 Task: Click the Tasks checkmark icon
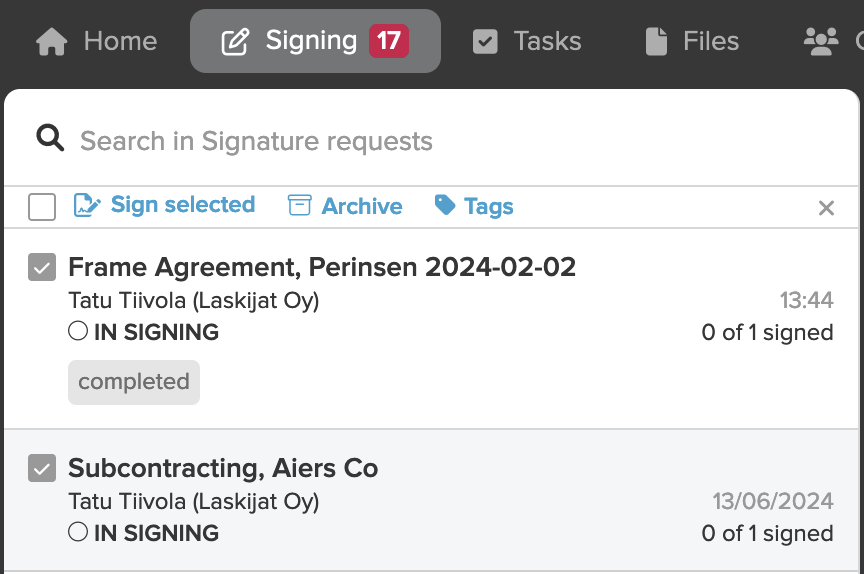coord(485,42)
